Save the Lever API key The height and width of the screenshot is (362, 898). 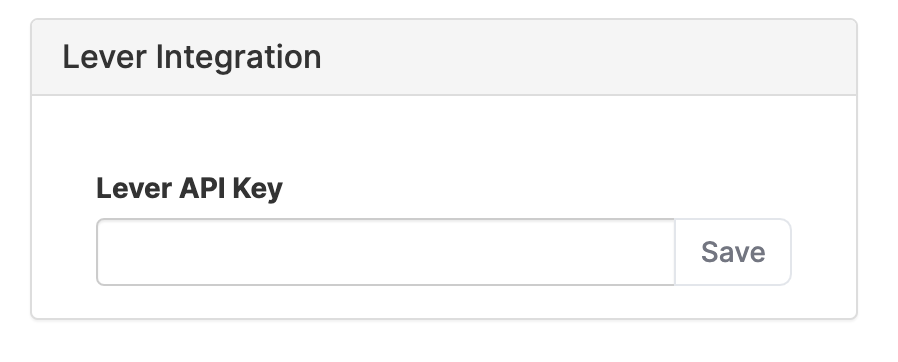point(733,252)
